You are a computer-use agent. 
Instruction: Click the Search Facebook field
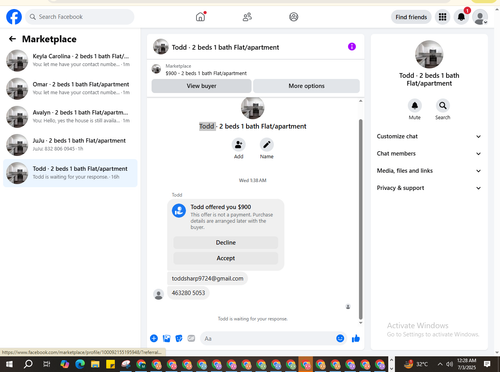(80, 17)
